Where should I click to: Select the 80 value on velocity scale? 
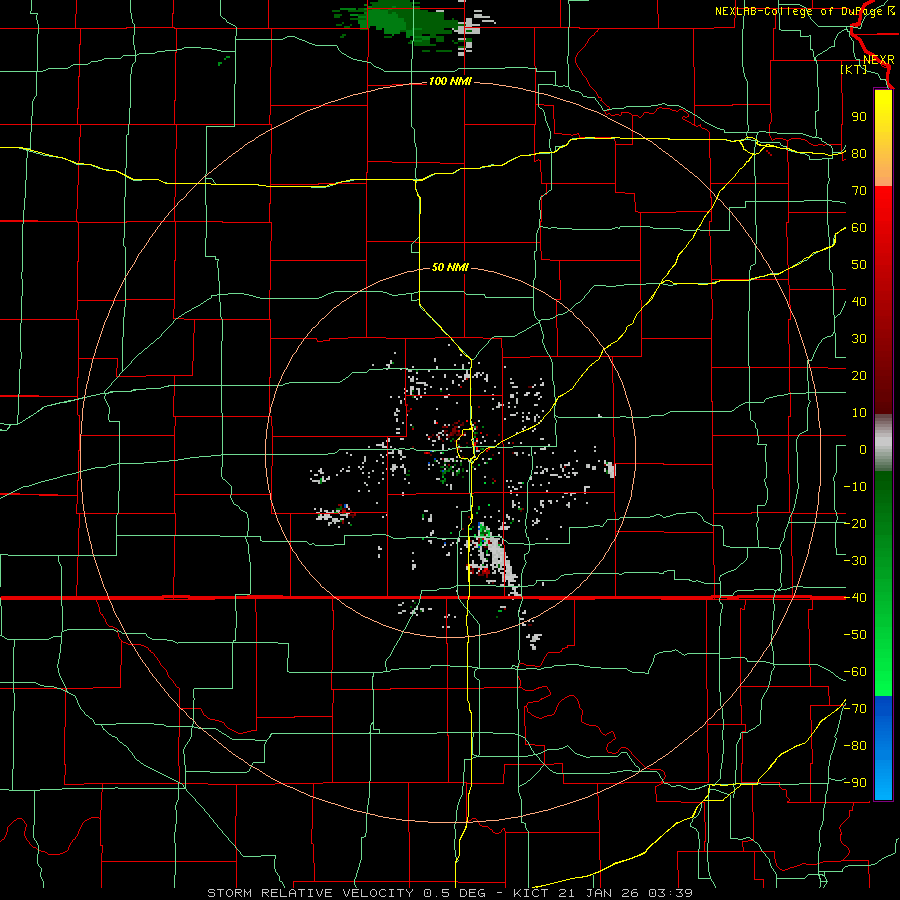tap(859, 154)
